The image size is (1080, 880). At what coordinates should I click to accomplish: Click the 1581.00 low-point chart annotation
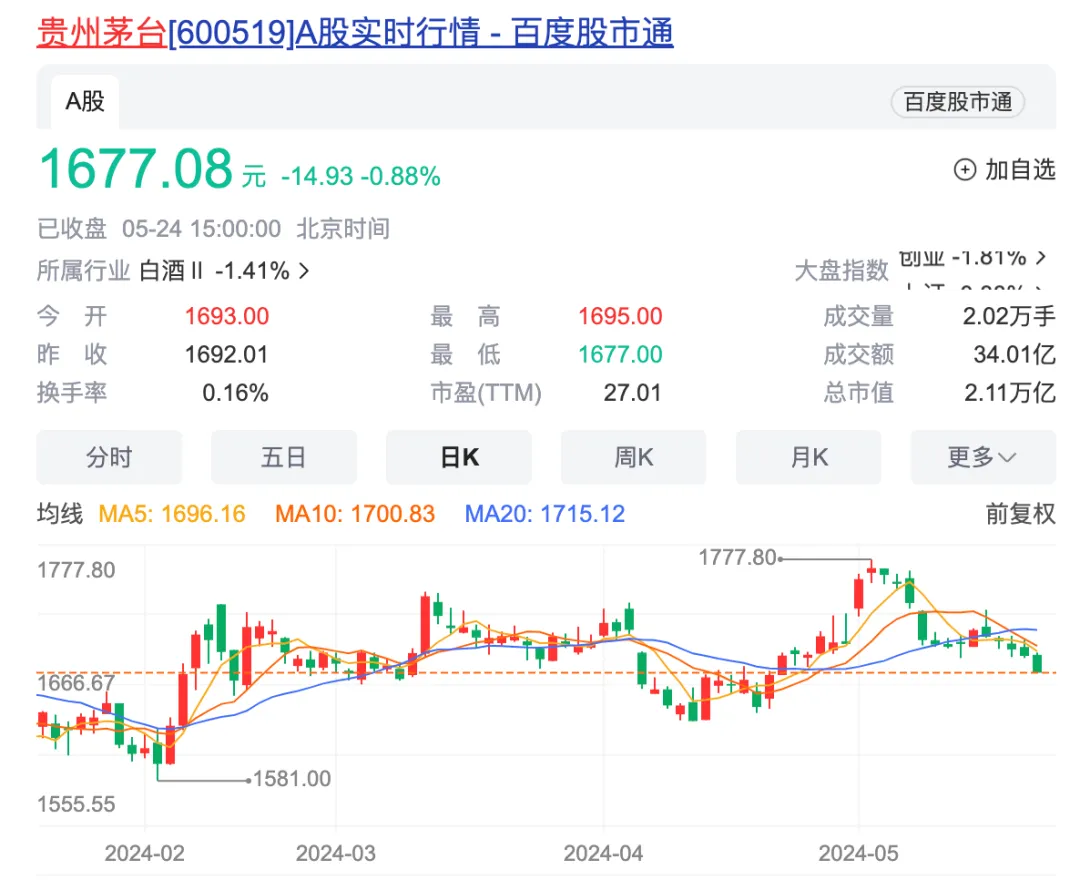(x=292, y=779)
